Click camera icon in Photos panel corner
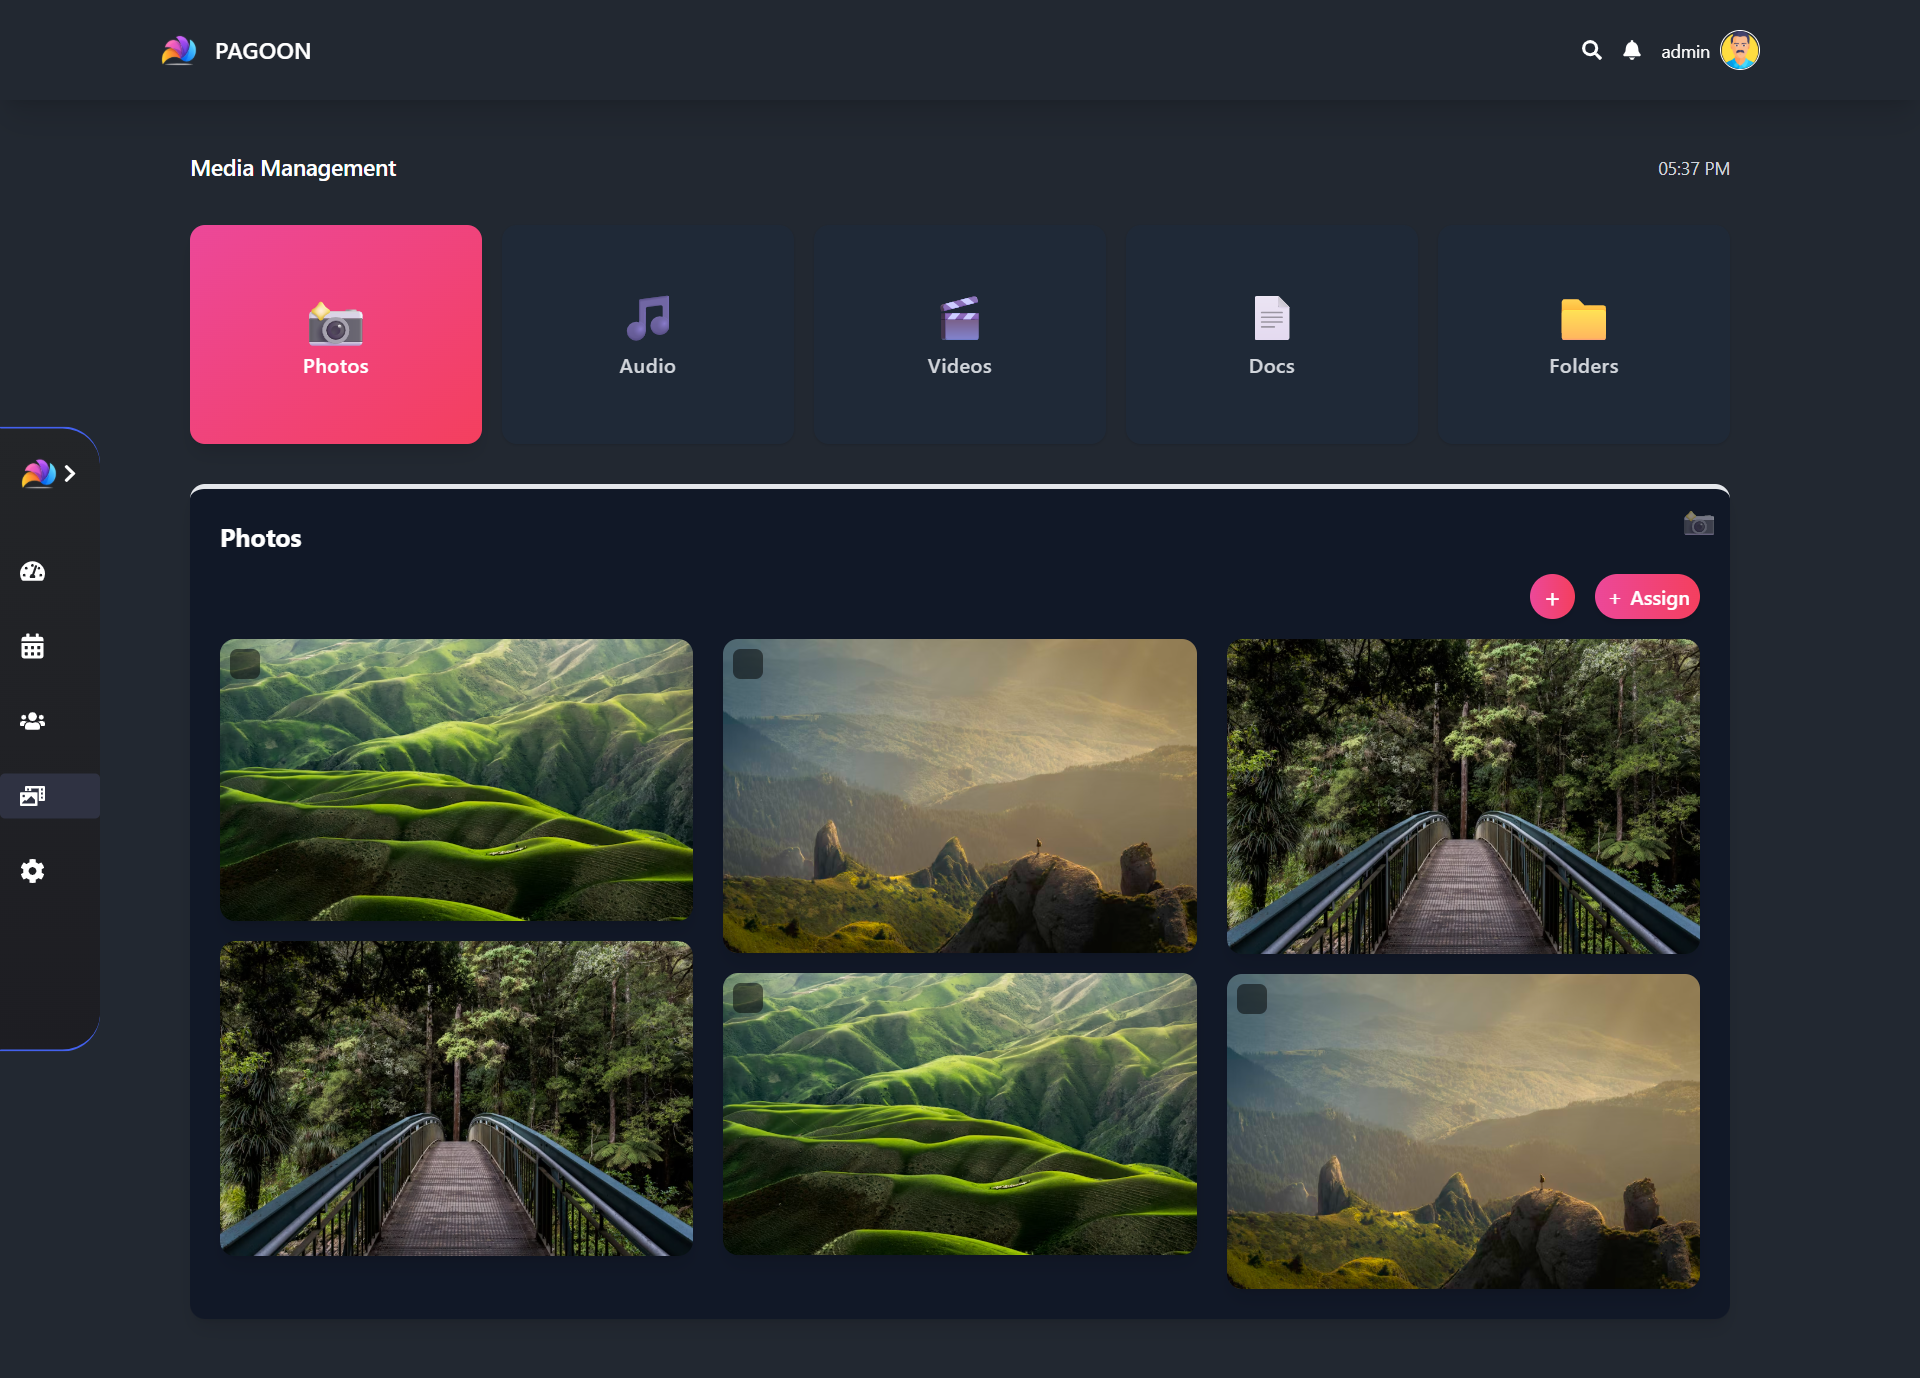The width and height of the screenshot is (1920, 1378). click(x=1698, y=524)
